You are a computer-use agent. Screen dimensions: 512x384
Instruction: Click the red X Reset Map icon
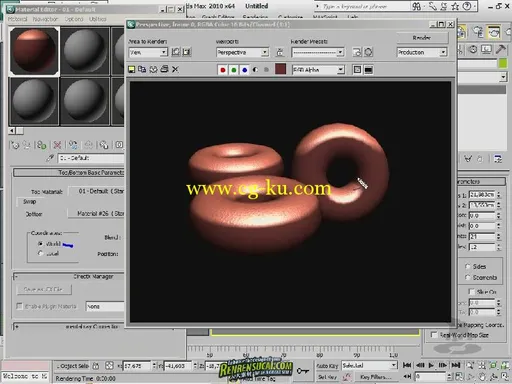point(57,145)
